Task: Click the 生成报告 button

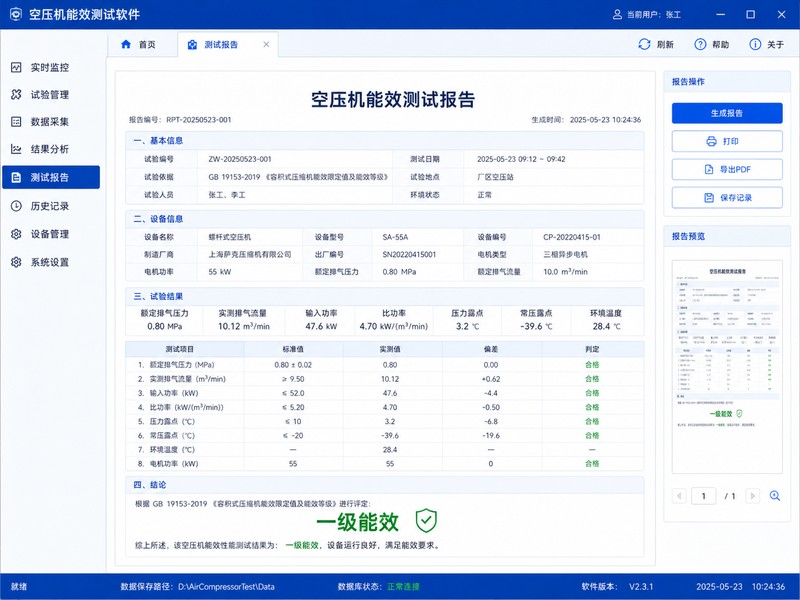Action: tap(727, 113)
